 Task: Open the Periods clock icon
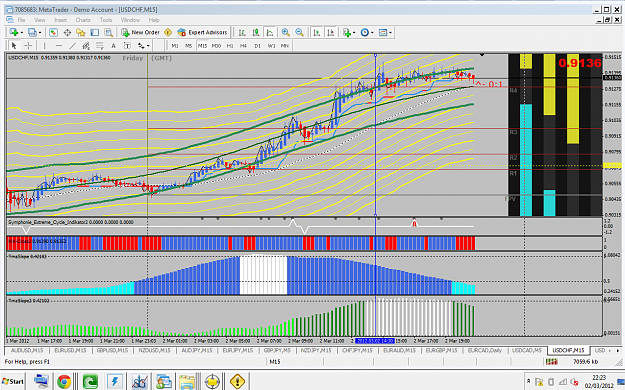click(x=364, y=32)
